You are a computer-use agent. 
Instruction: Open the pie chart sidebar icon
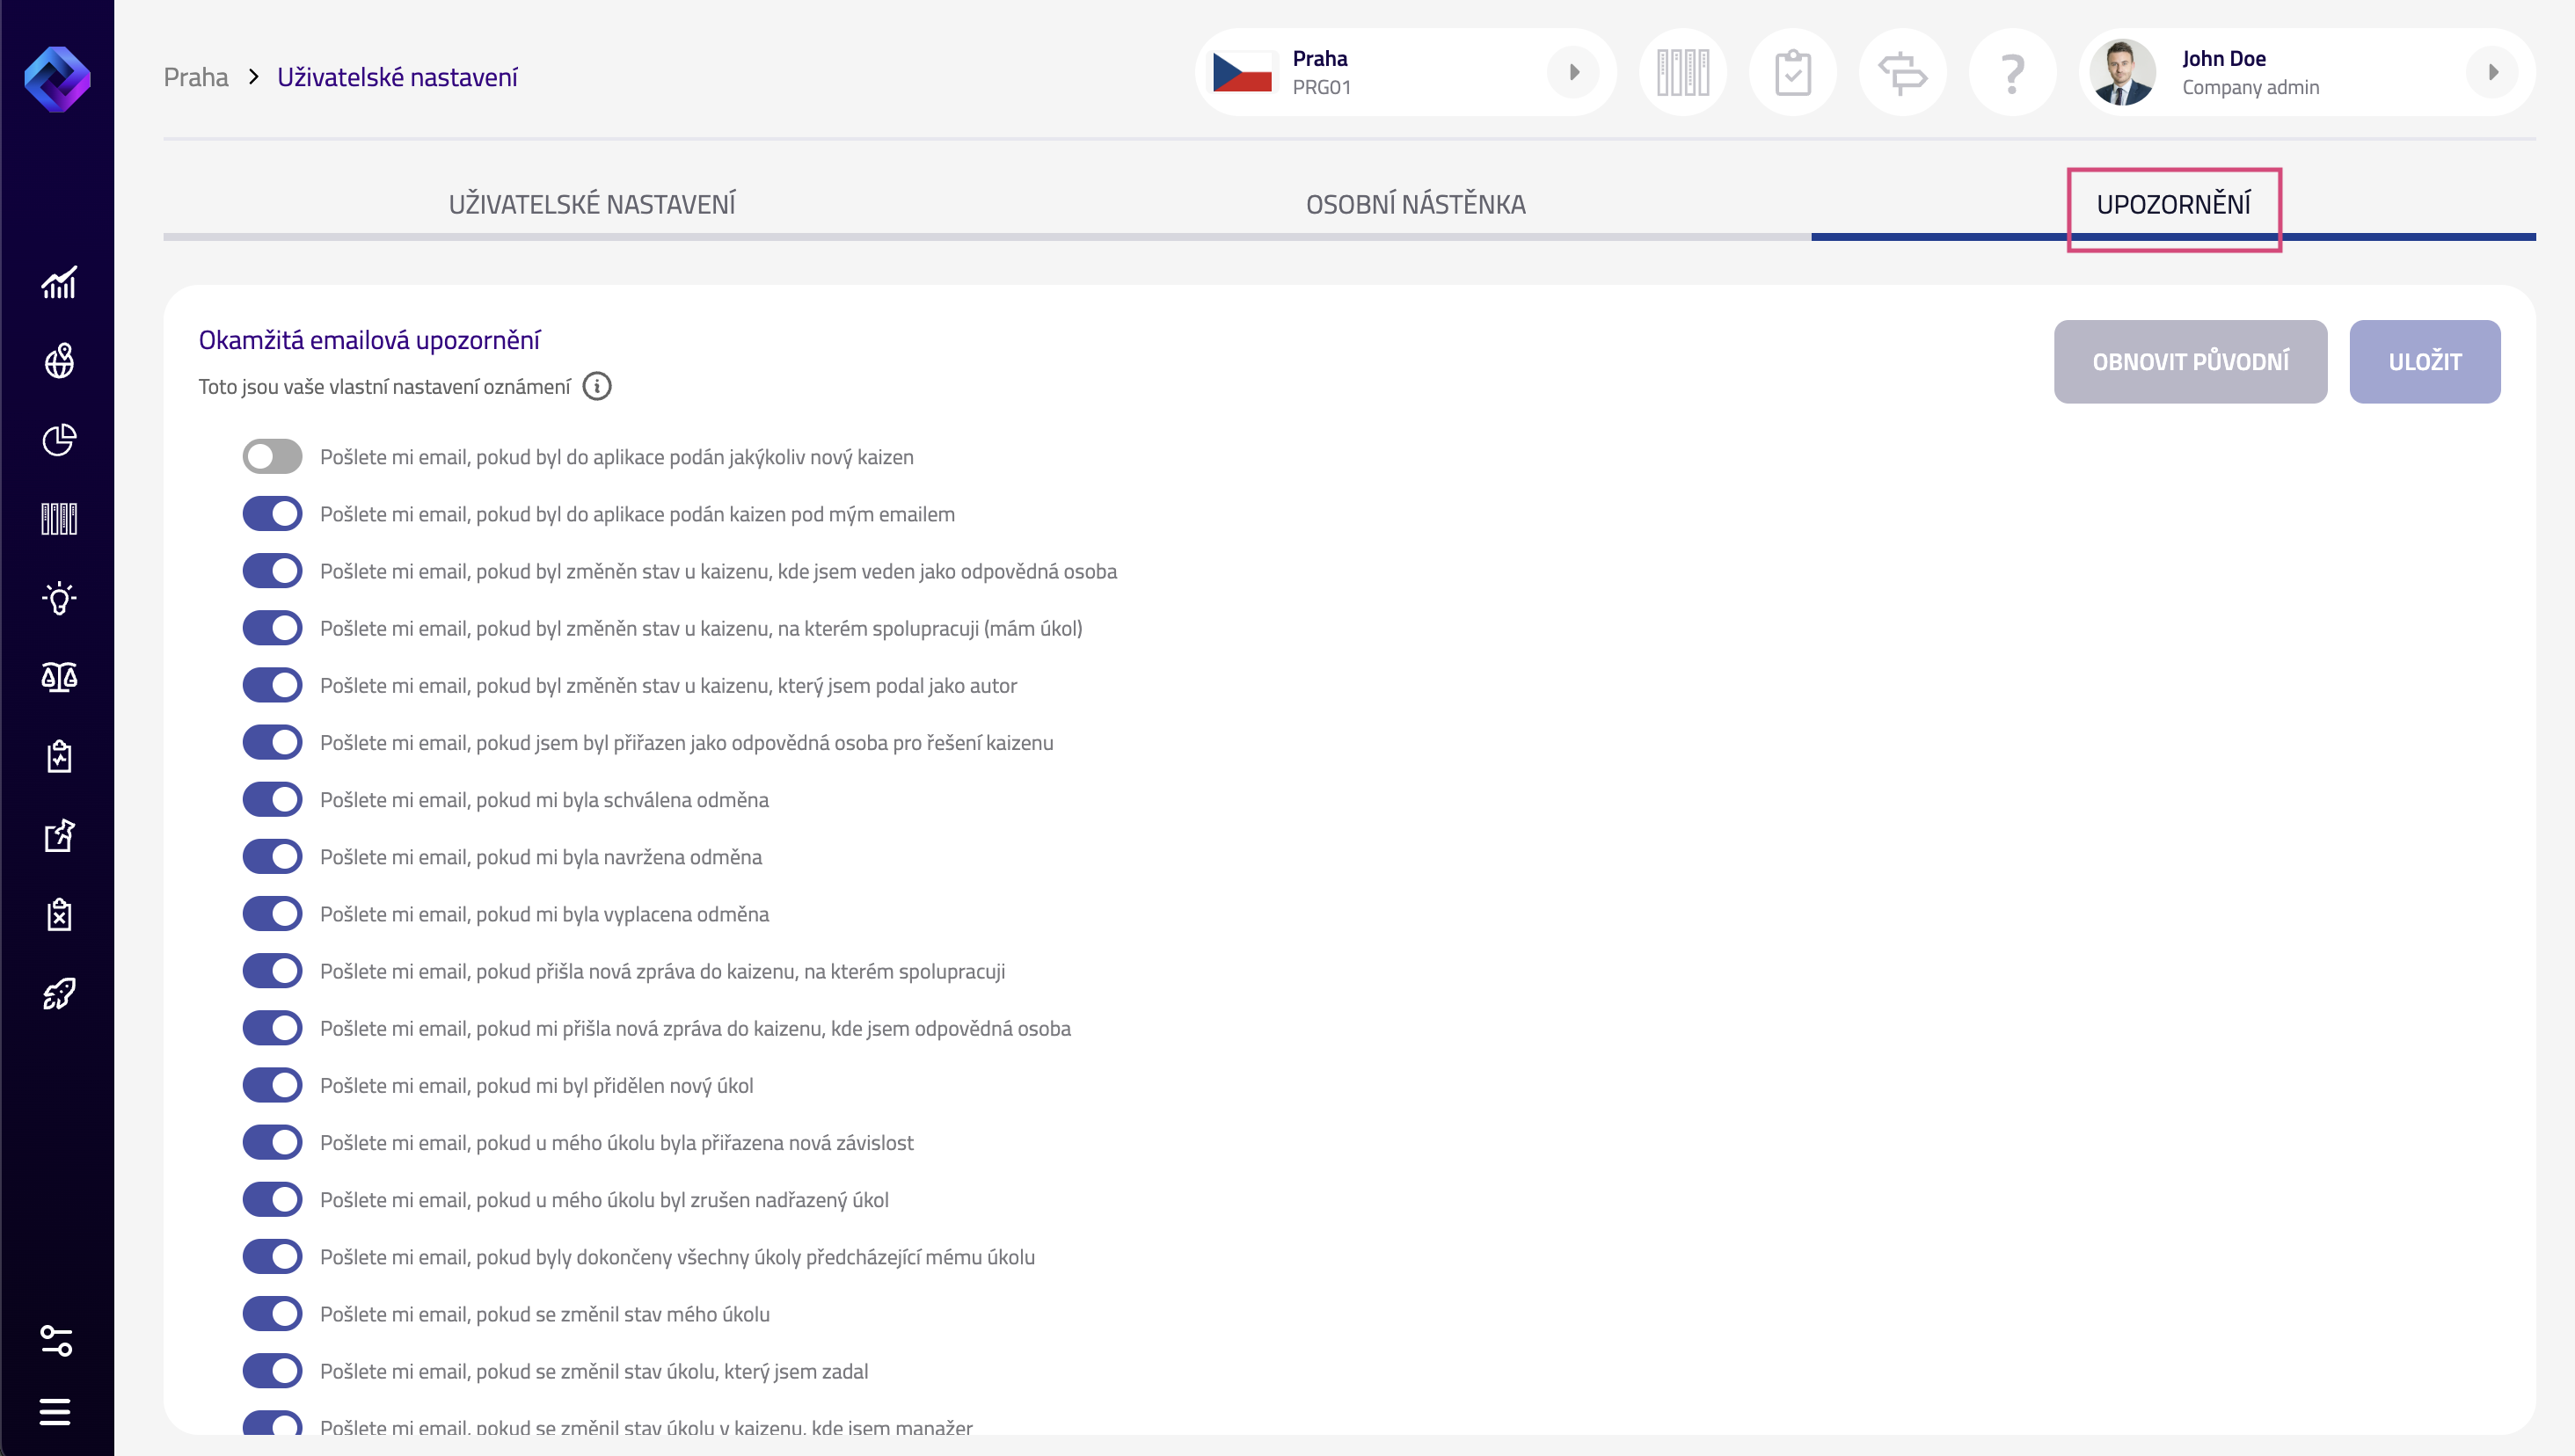tap(58, 440)
